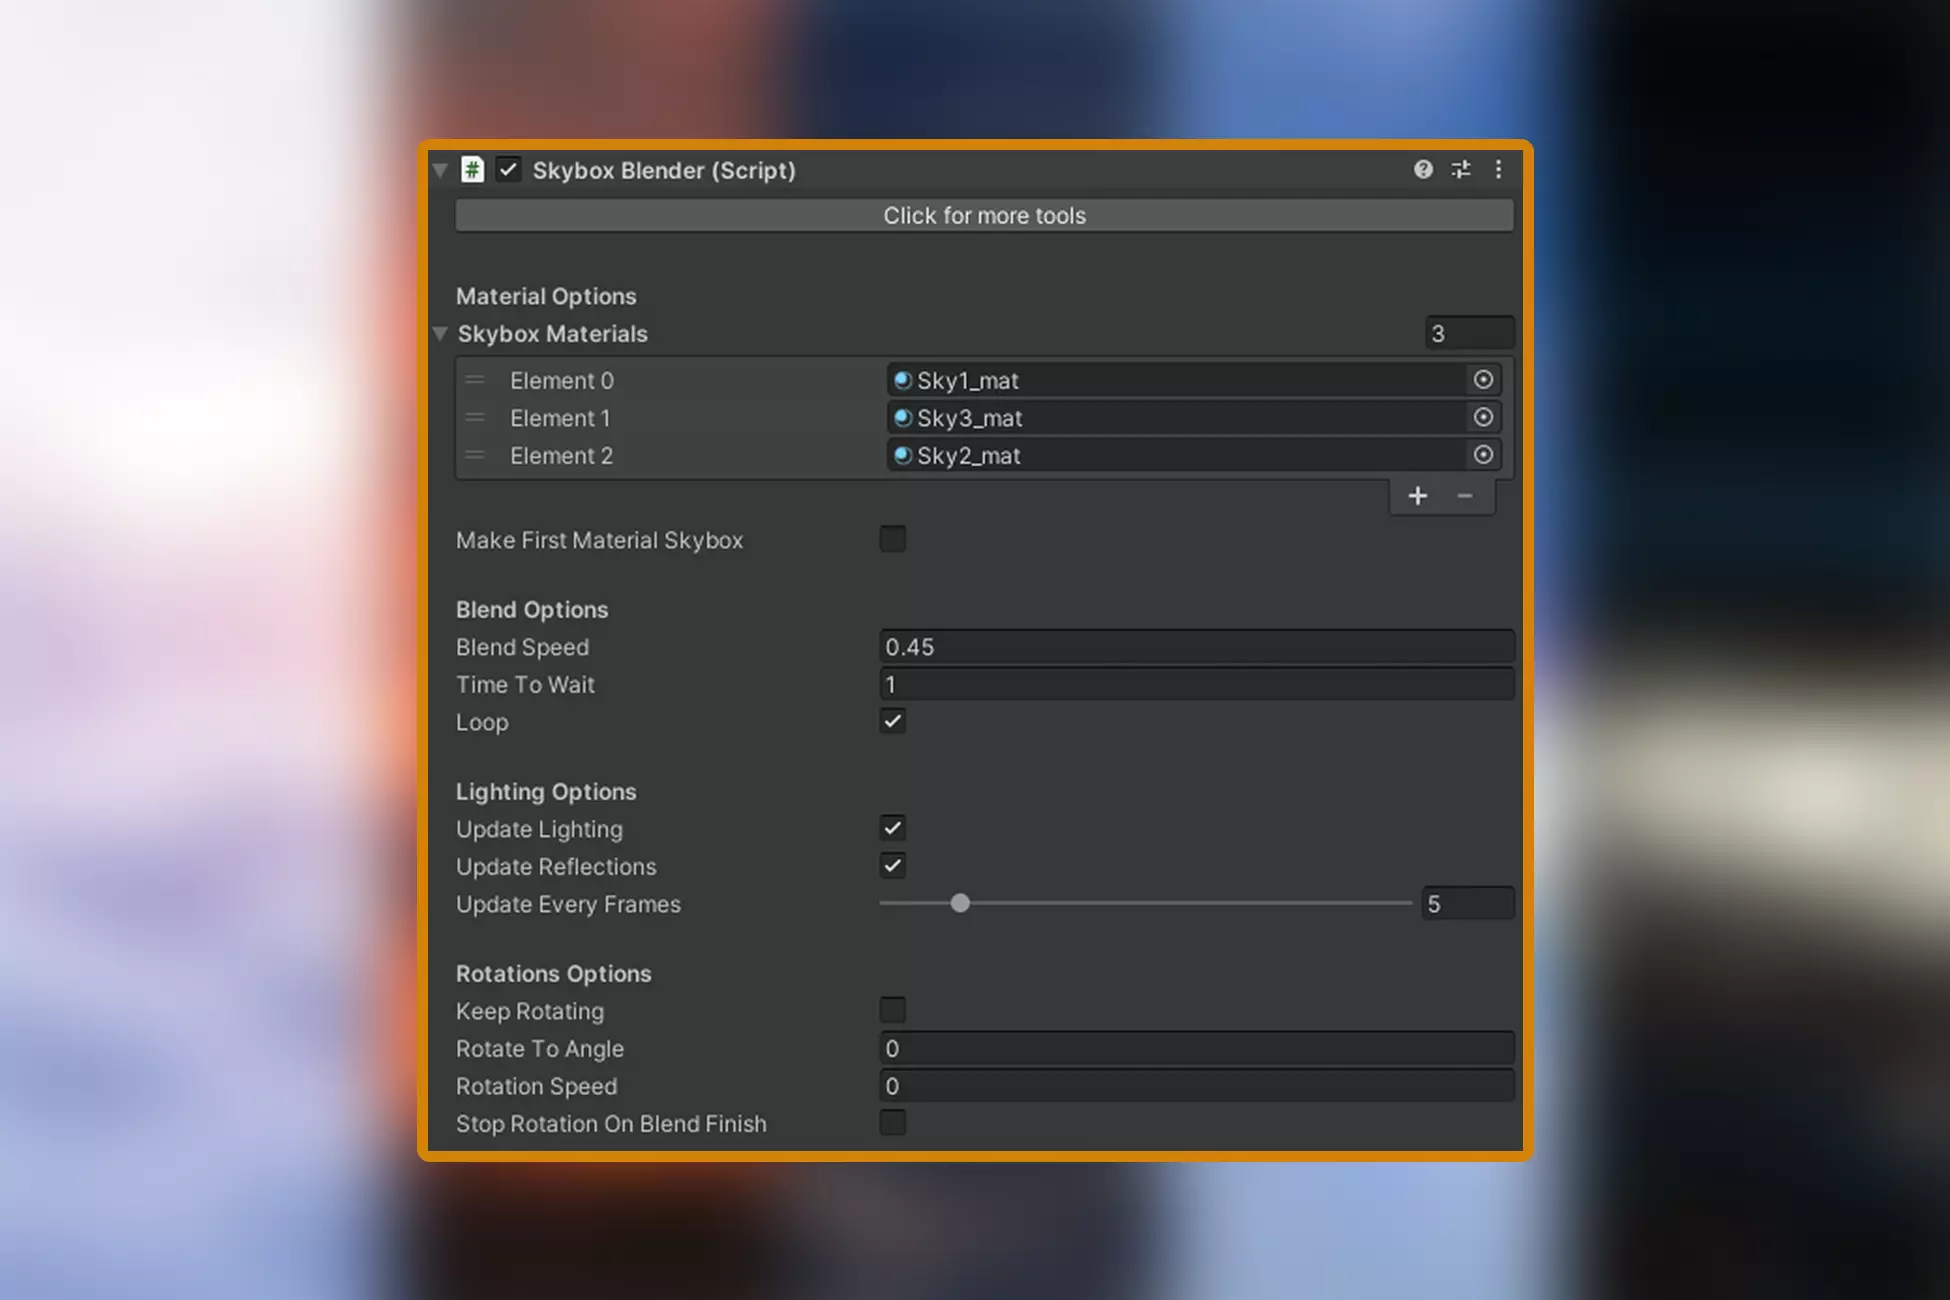Uncheck the Loop option

click(892, 722)
